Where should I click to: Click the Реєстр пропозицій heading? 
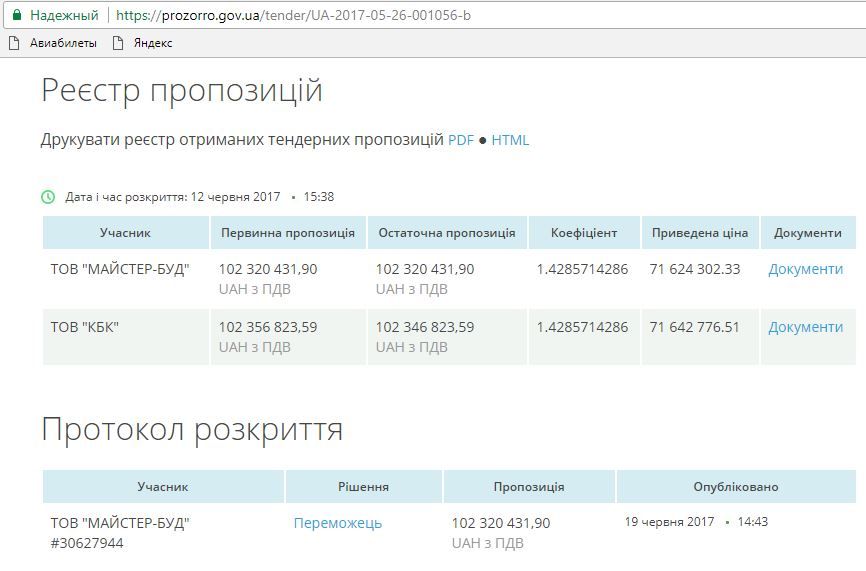coord(182,91)
